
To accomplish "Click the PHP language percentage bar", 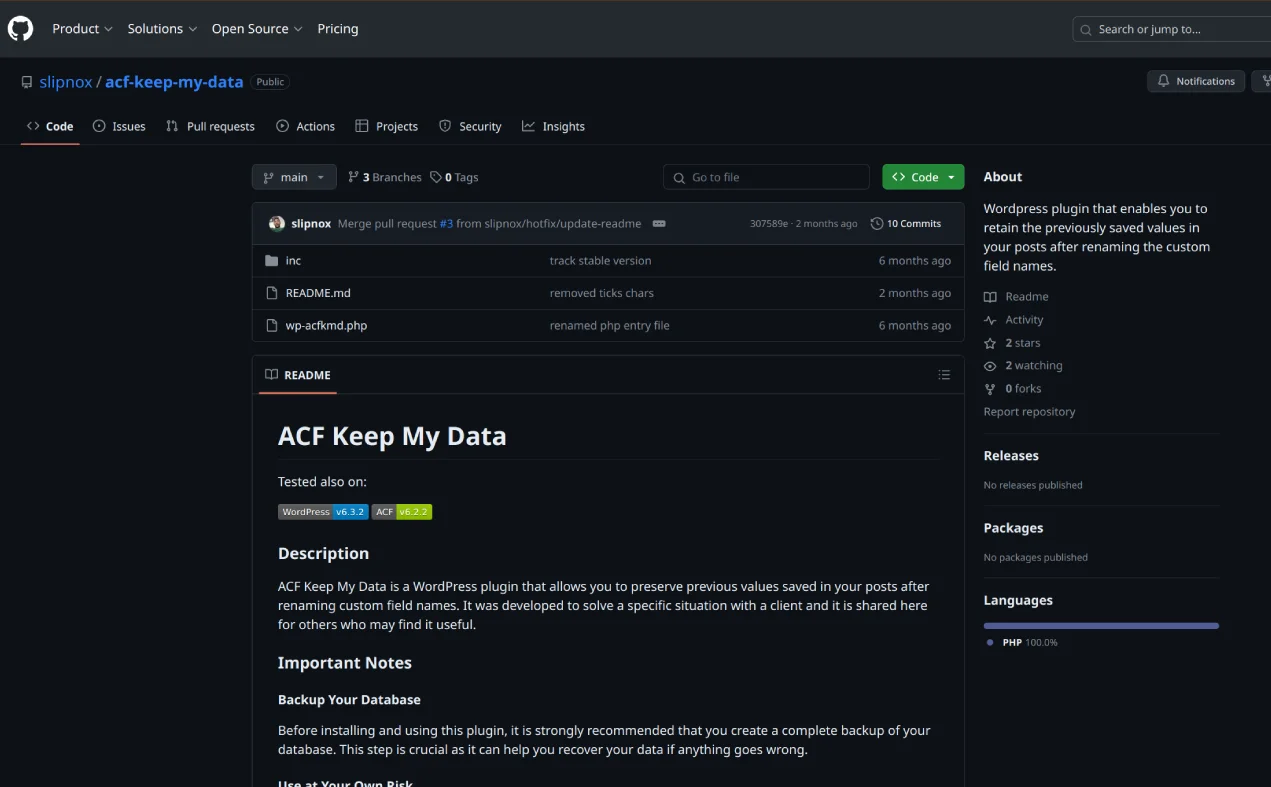I will (x=1101, y=626).
